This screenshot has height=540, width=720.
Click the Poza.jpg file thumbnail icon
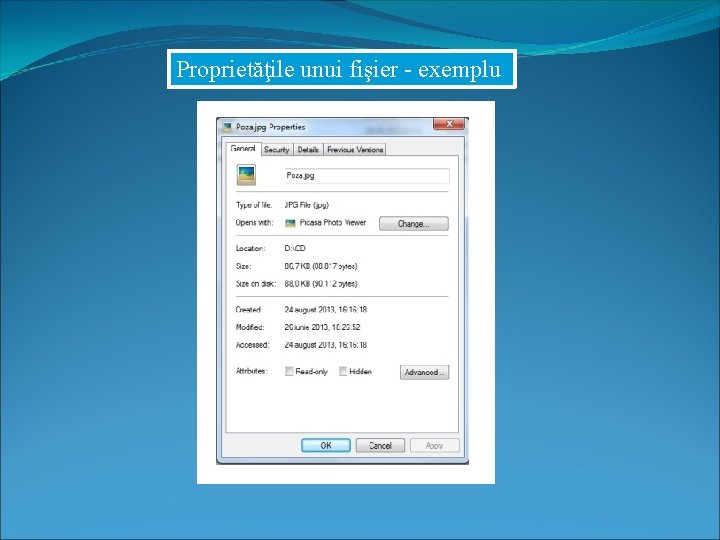[246, 175]
